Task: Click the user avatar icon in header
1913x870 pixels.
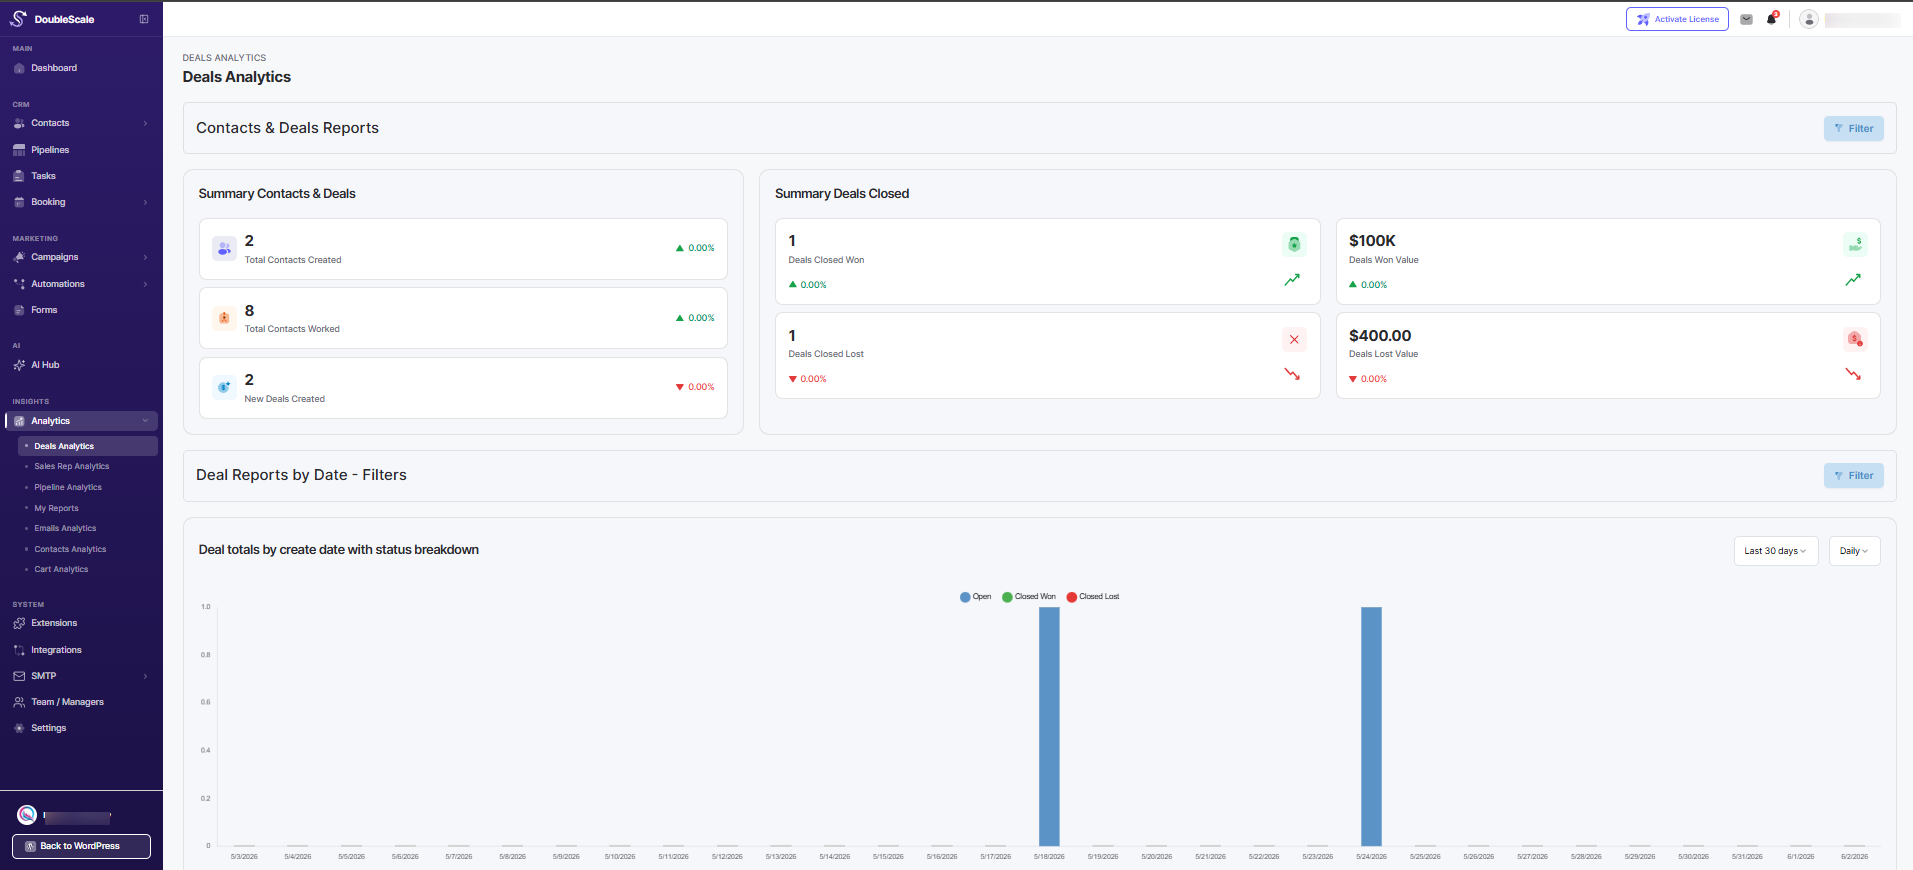Action: click(1809, 19)
